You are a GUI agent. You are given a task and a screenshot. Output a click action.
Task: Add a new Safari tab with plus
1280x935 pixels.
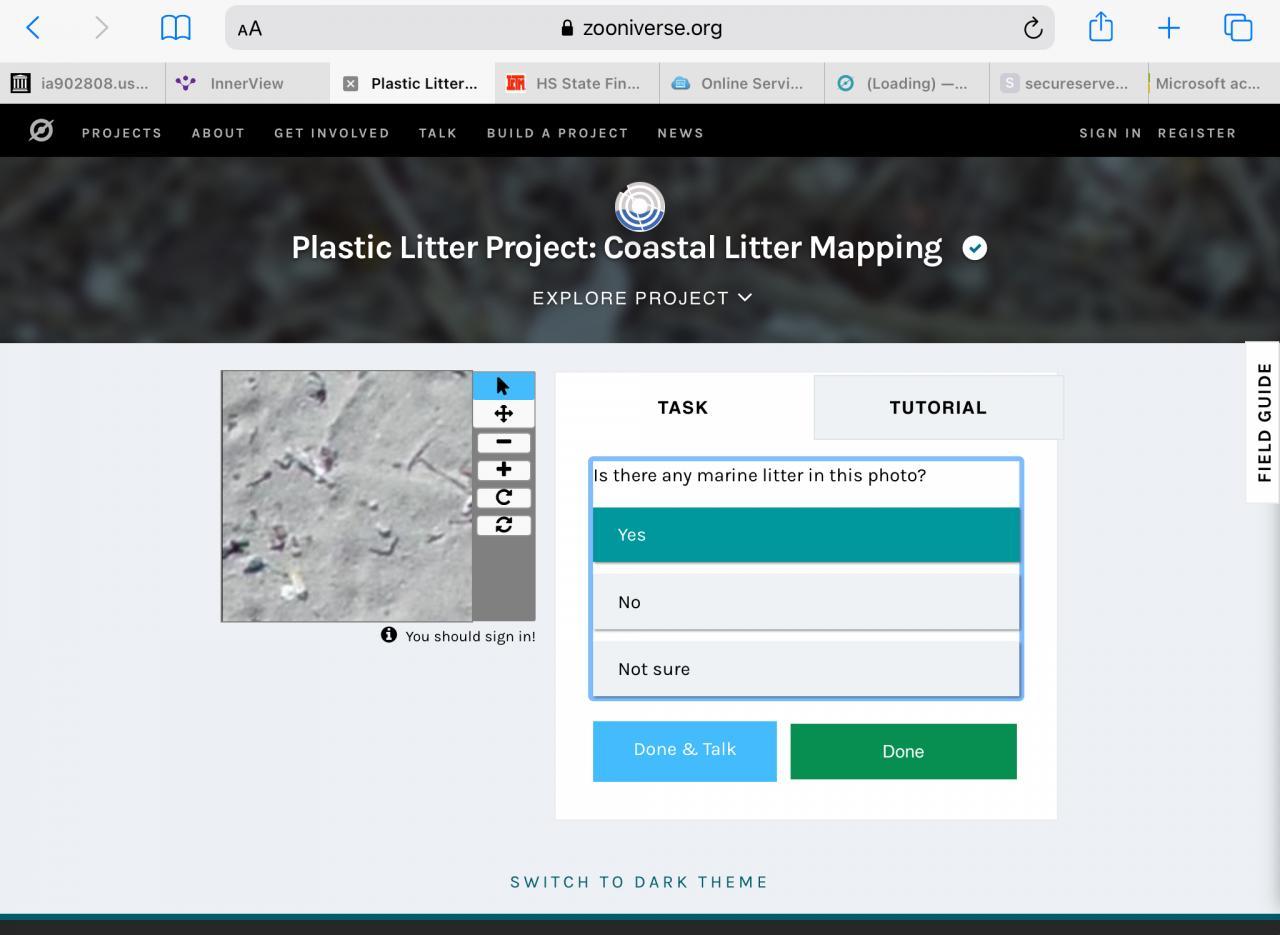click(1168, 28)
